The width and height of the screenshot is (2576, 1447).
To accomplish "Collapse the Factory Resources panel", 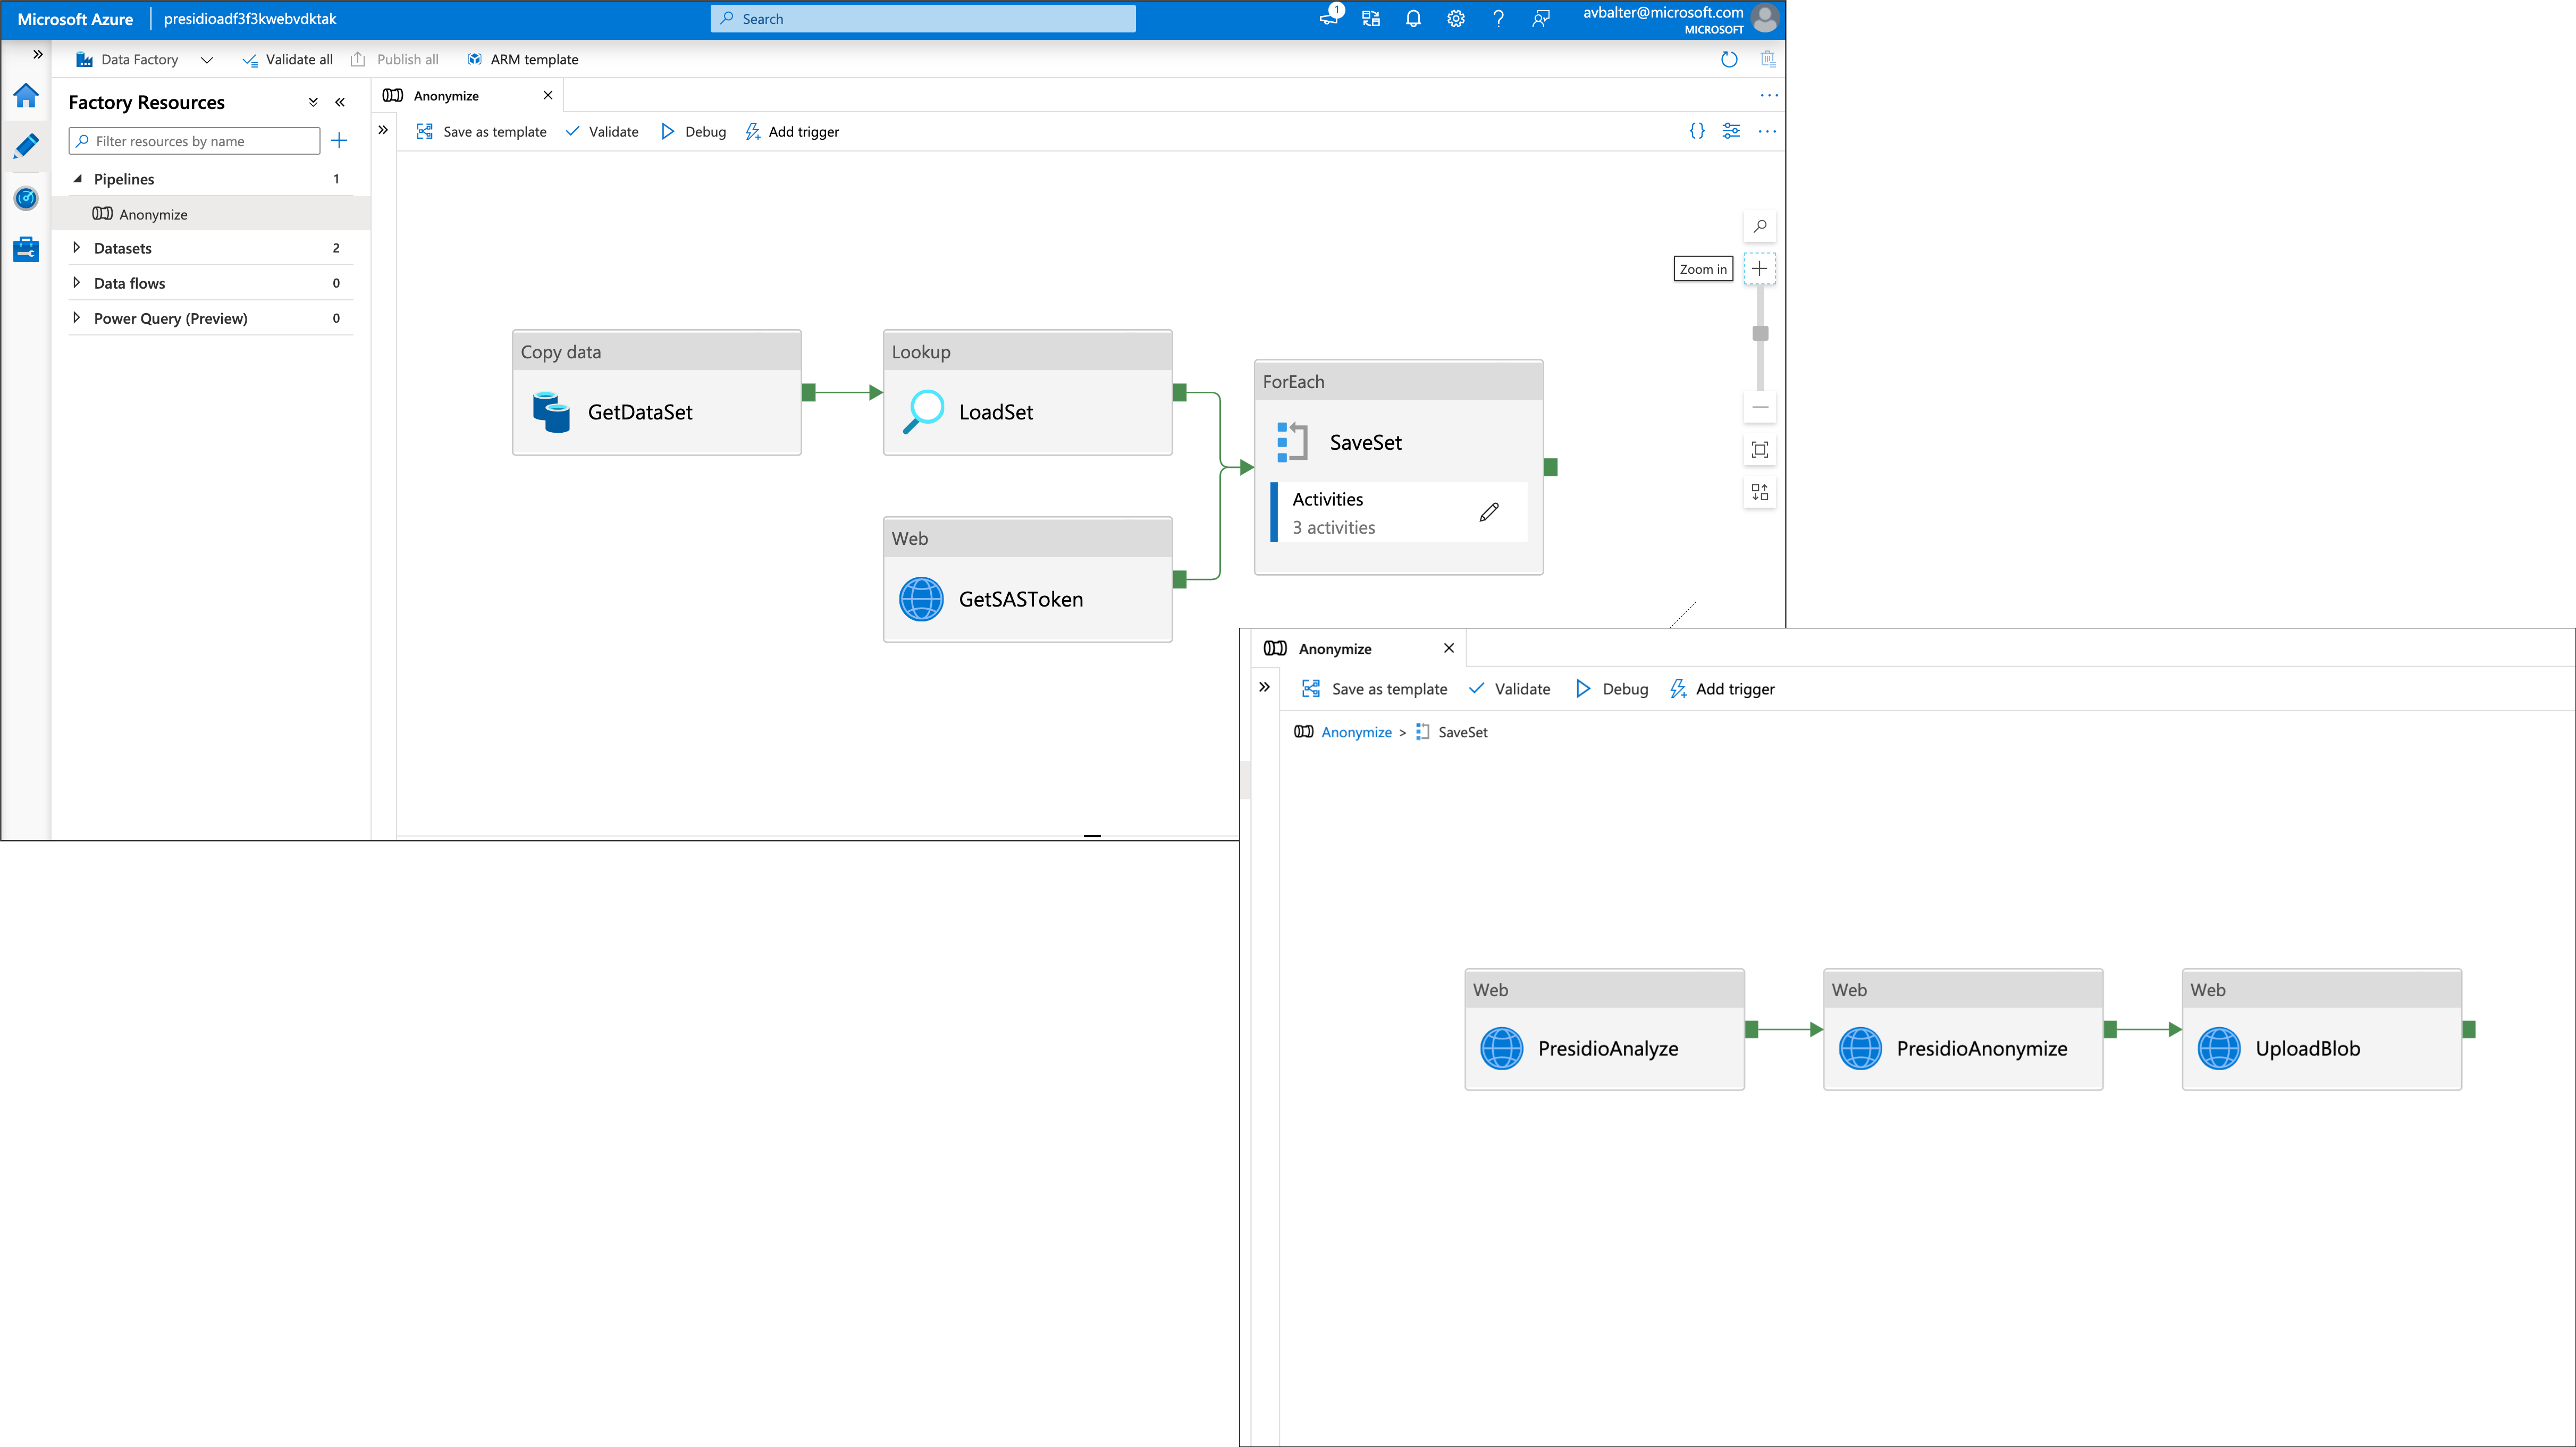I will [x=340, y=102].
